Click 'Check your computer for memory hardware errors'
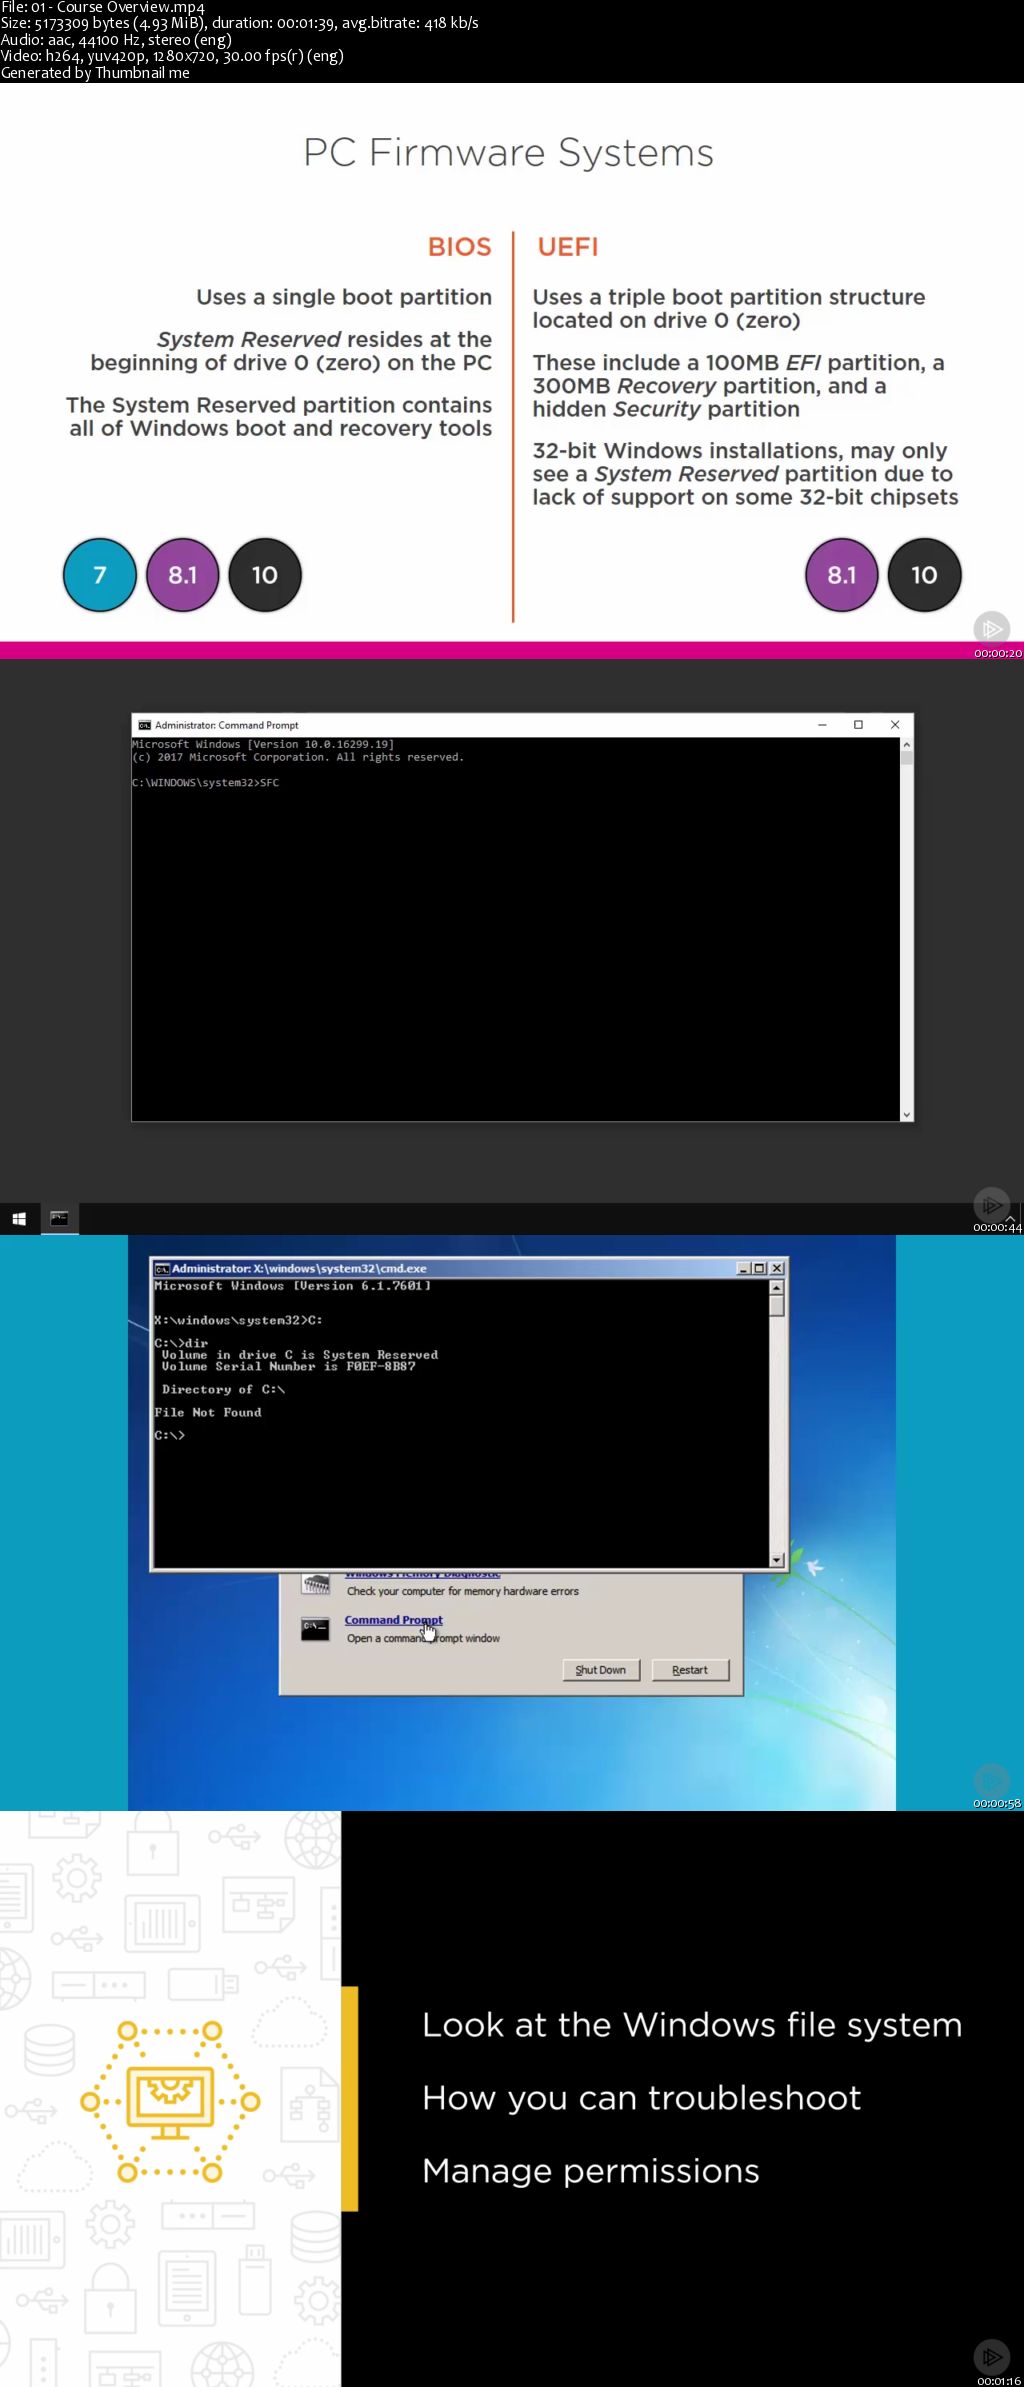The image size is (1024, 2387). pyautogui.click(x=463, y=1592)
